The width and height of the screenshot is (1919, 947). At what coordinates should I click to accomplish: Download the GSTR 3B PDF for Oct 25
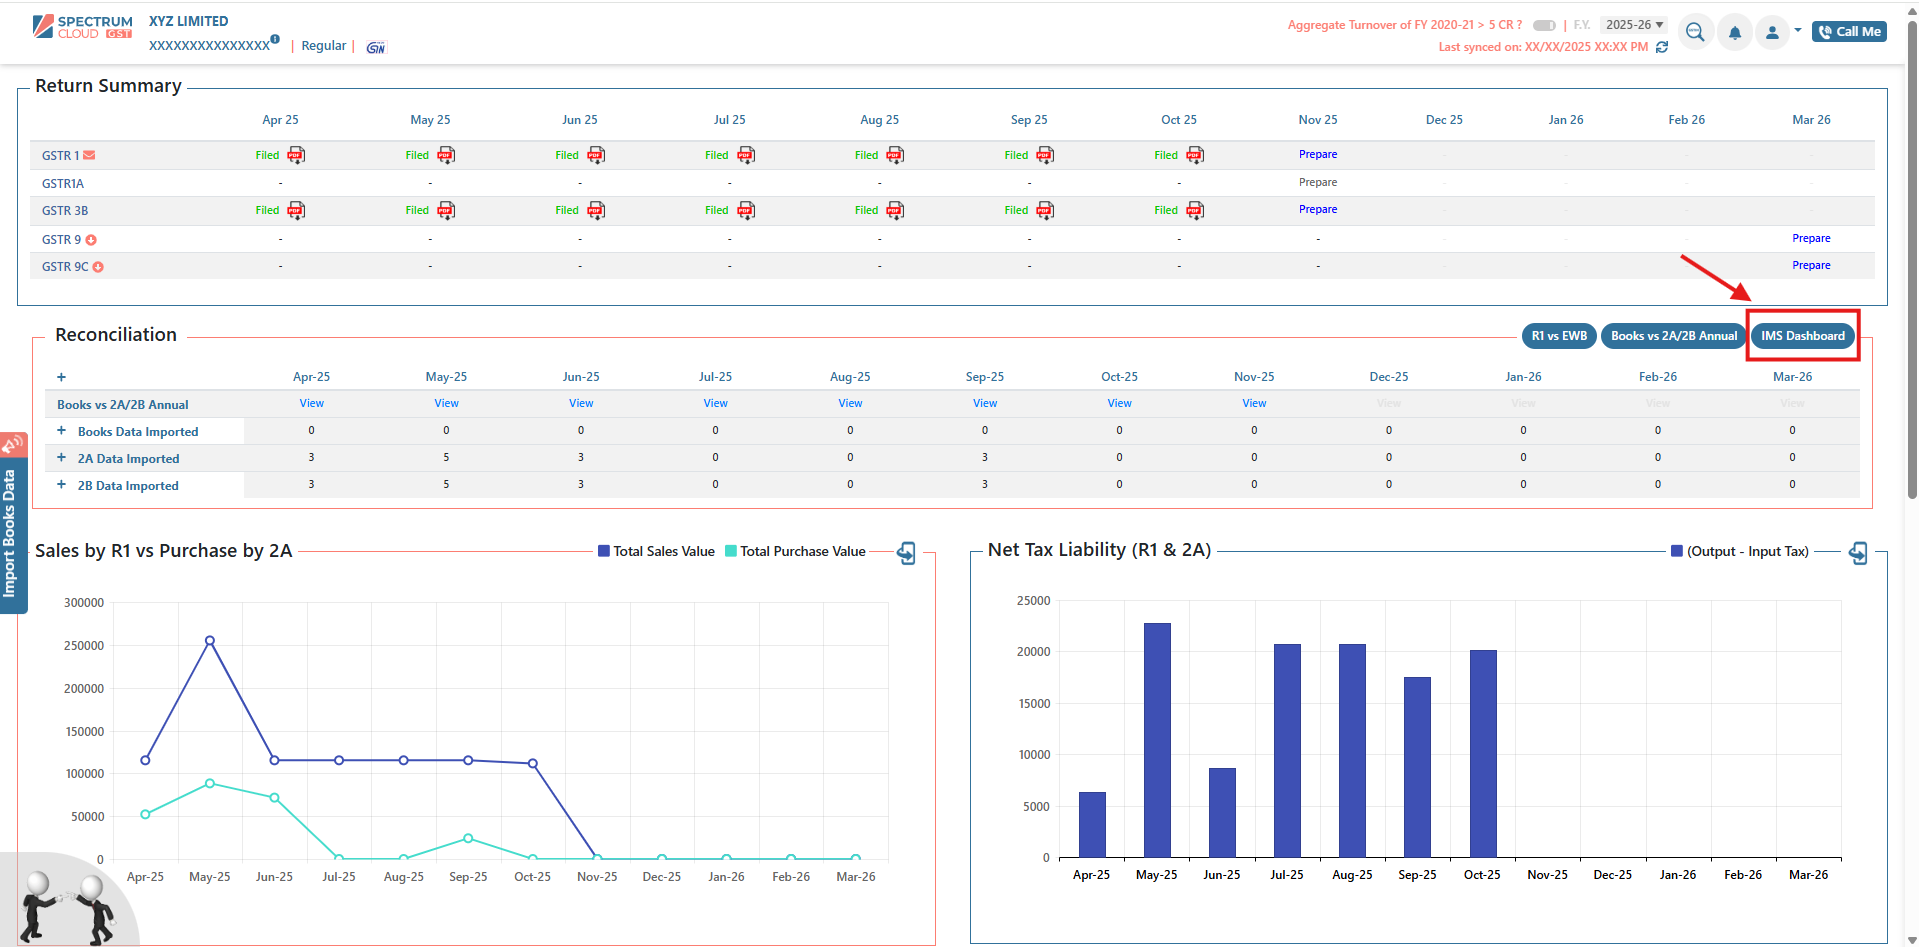coord(1195,210)
